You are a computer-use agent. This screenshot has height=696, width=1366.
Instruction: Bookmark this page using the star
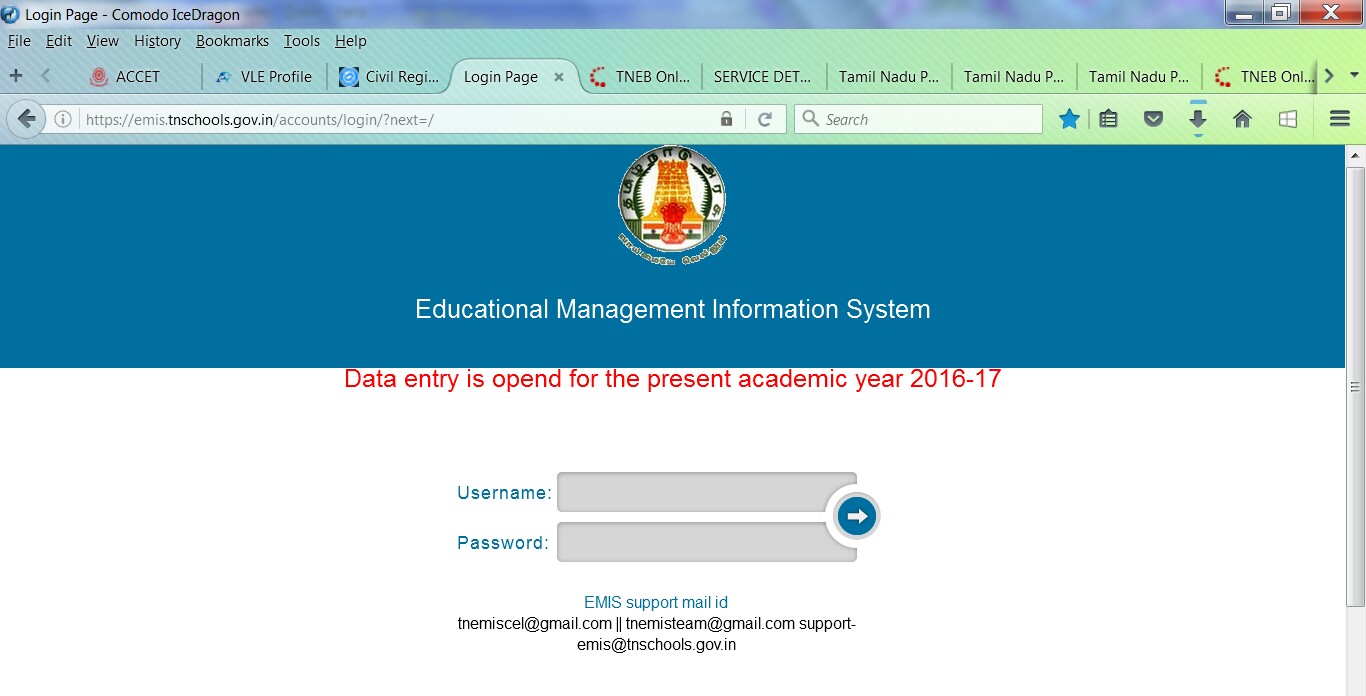pos(1069,118)
